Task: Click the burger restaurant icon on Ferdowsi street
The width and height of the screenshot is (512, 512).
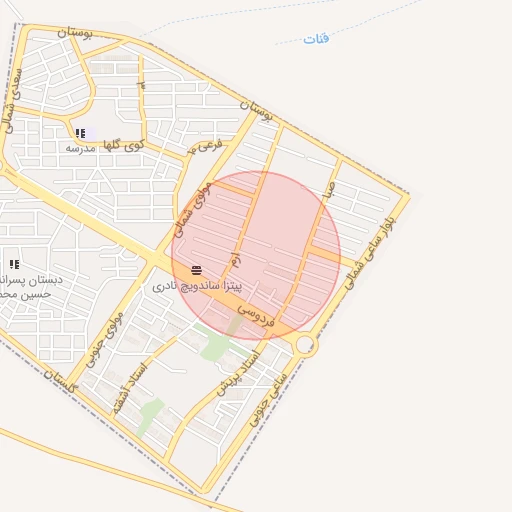Action: [x=197, y=270]
